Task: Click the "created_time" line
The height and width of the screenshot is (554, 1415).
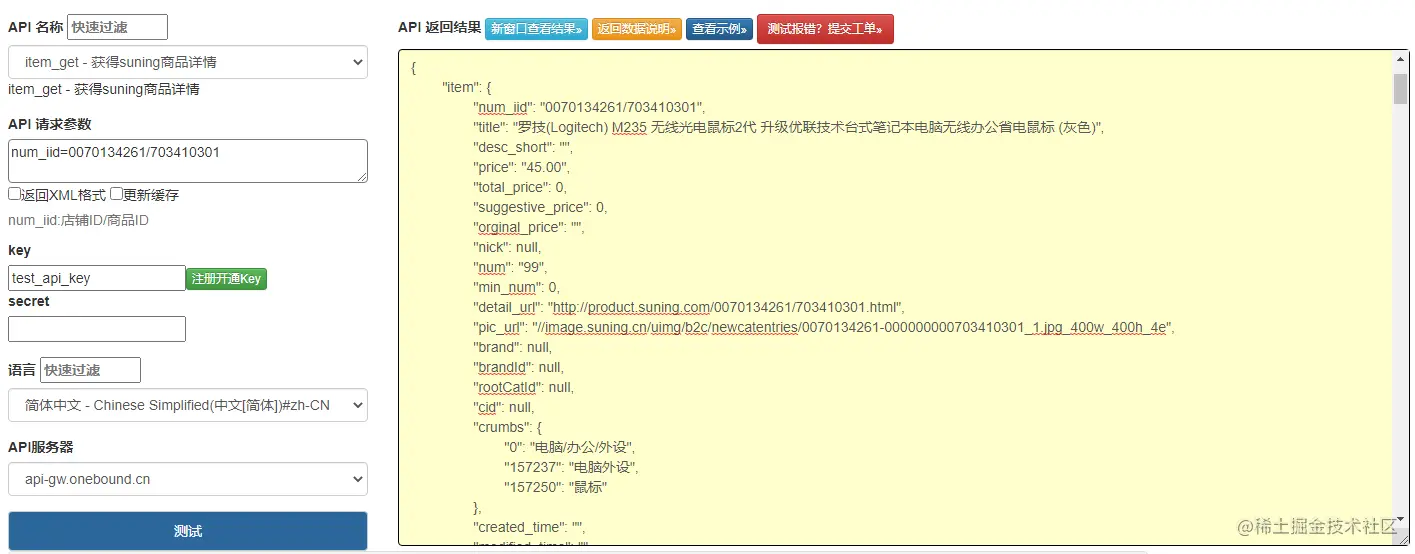Action: (528, 527)
